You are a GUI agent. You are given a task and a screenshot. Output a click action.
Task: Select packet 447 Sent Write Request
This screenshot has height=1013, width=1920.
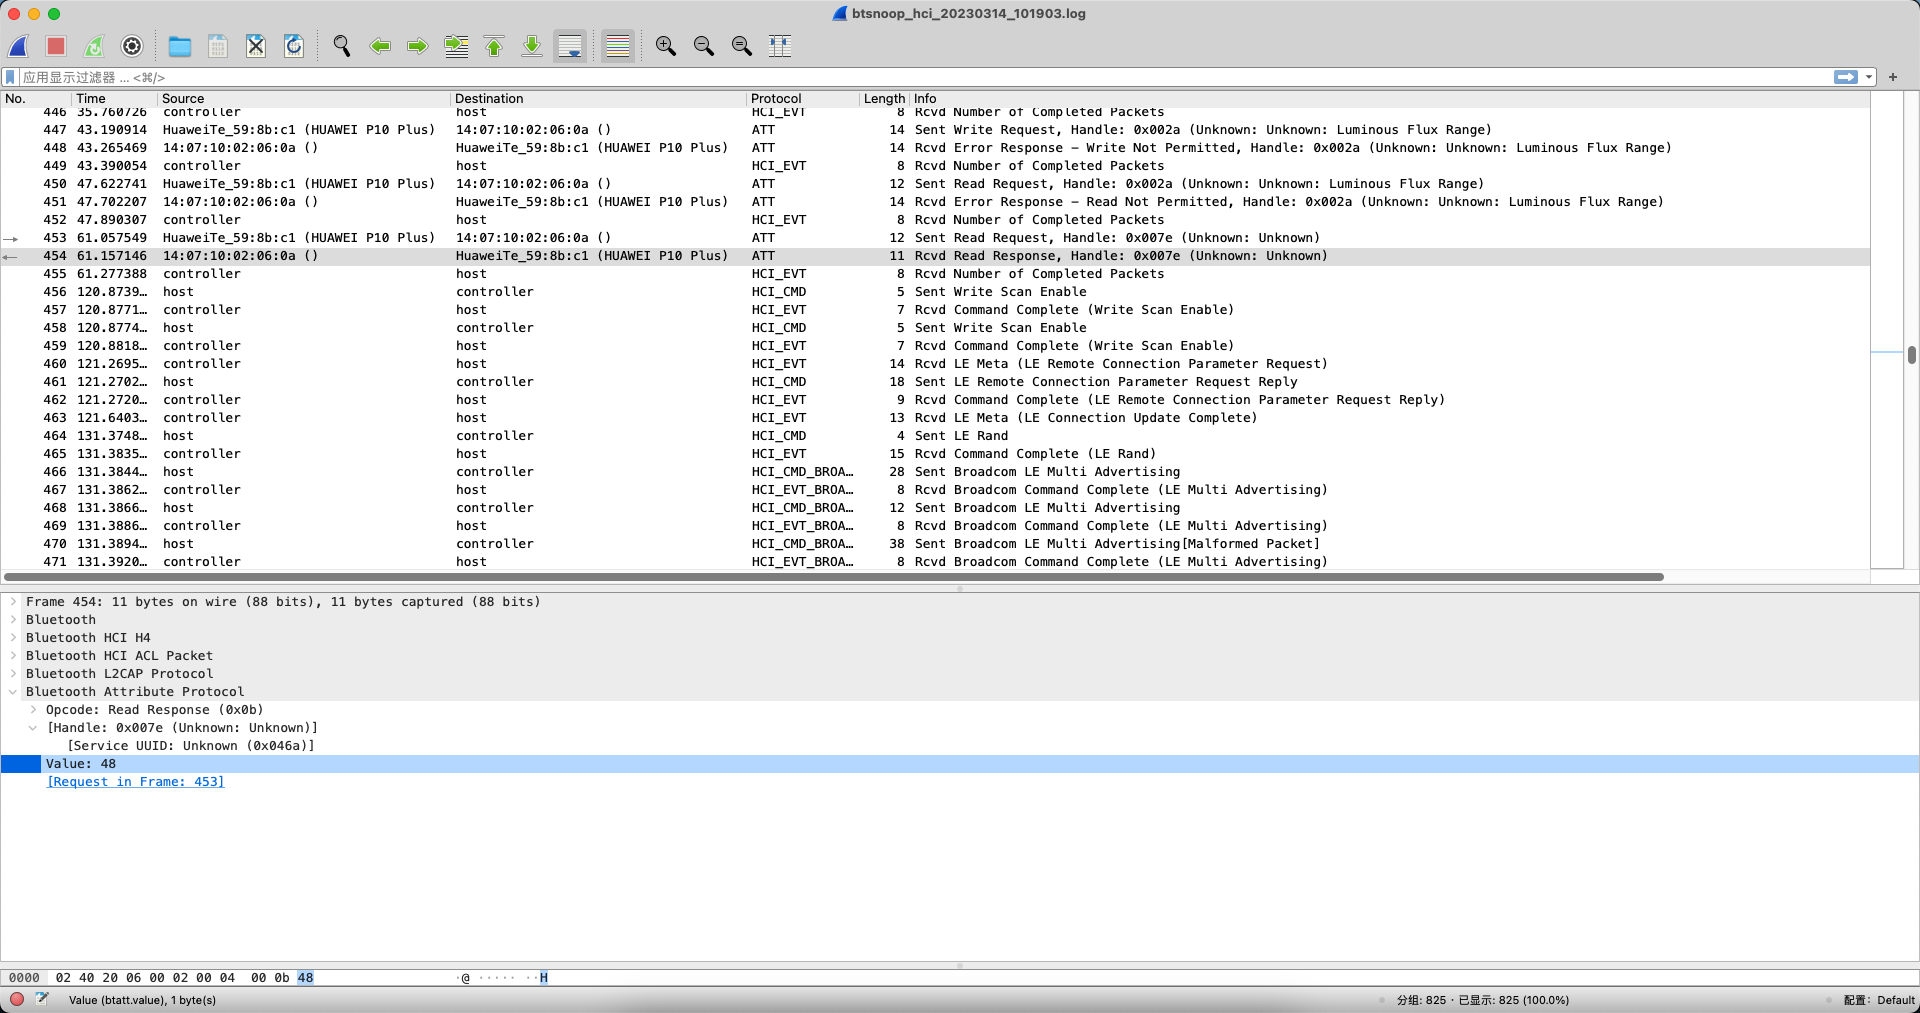(935, 130)
